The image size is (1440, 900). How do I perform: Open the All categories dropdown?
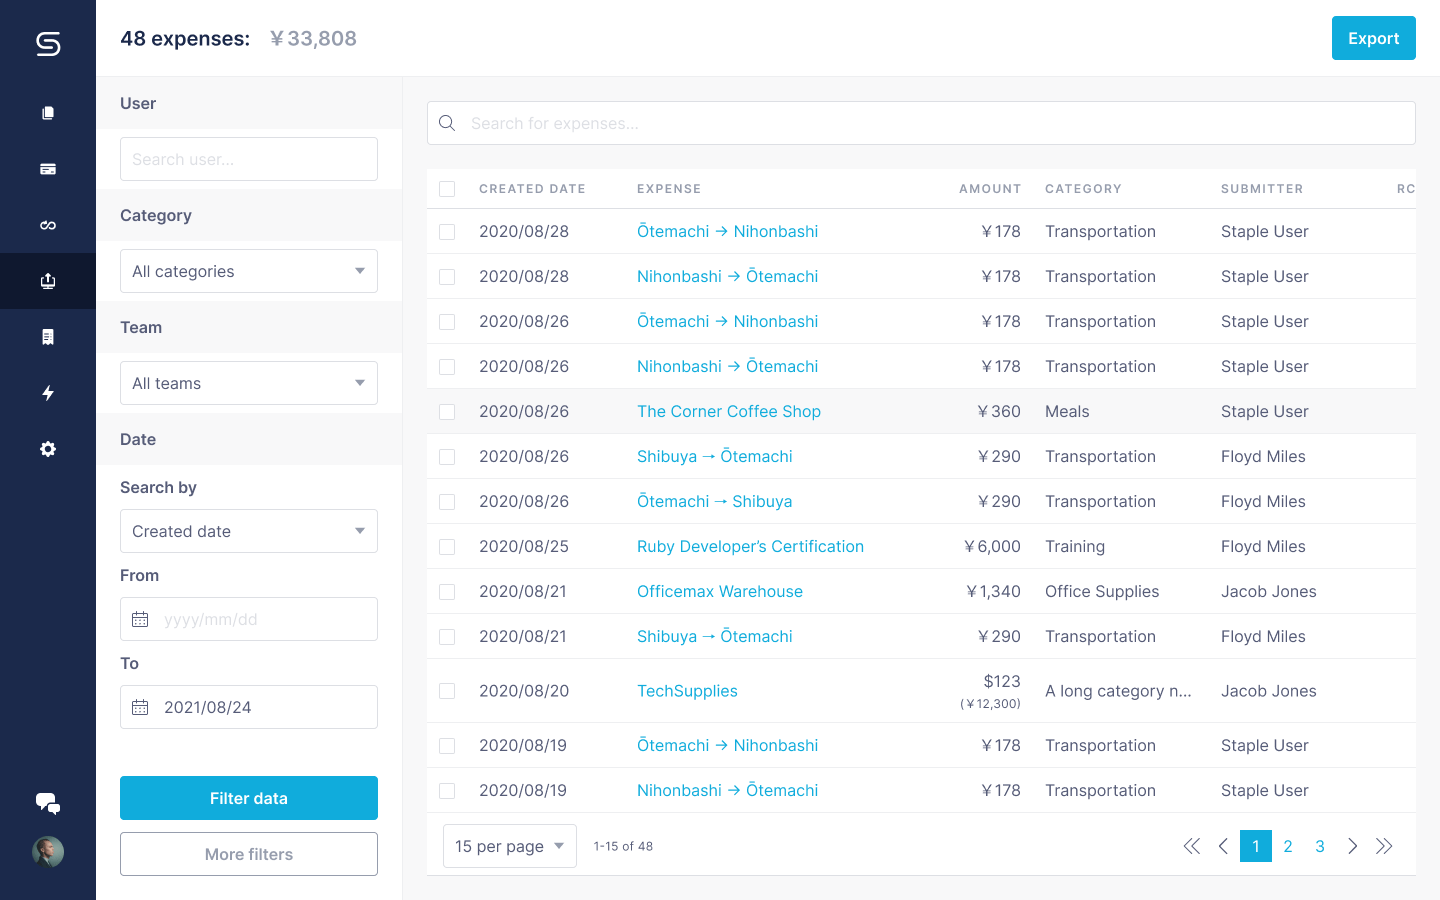pyautogui.click(x=248, y=271)
